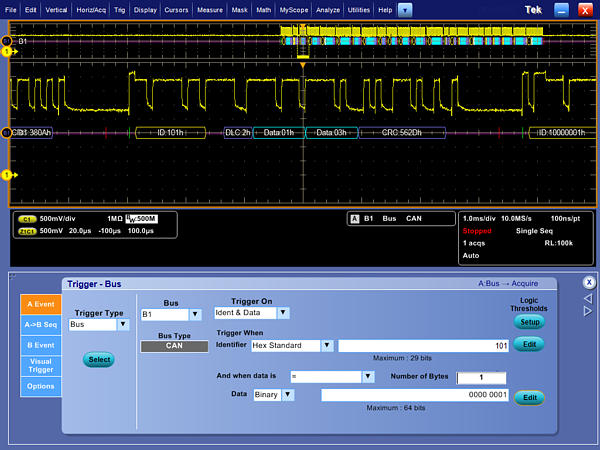Click the Logic Thresholds Setup button

(529, 322)
